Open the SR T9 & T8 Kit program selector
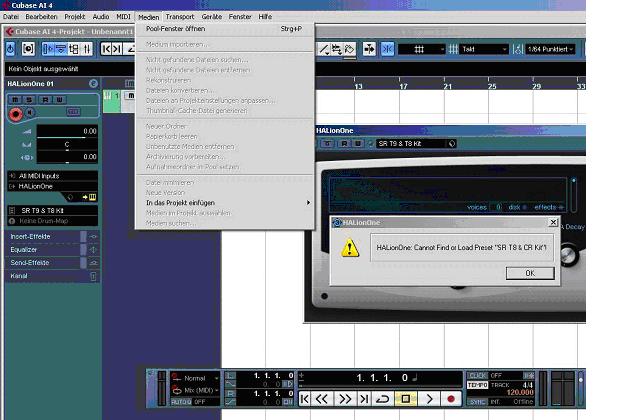 click(x=53, y=211)
